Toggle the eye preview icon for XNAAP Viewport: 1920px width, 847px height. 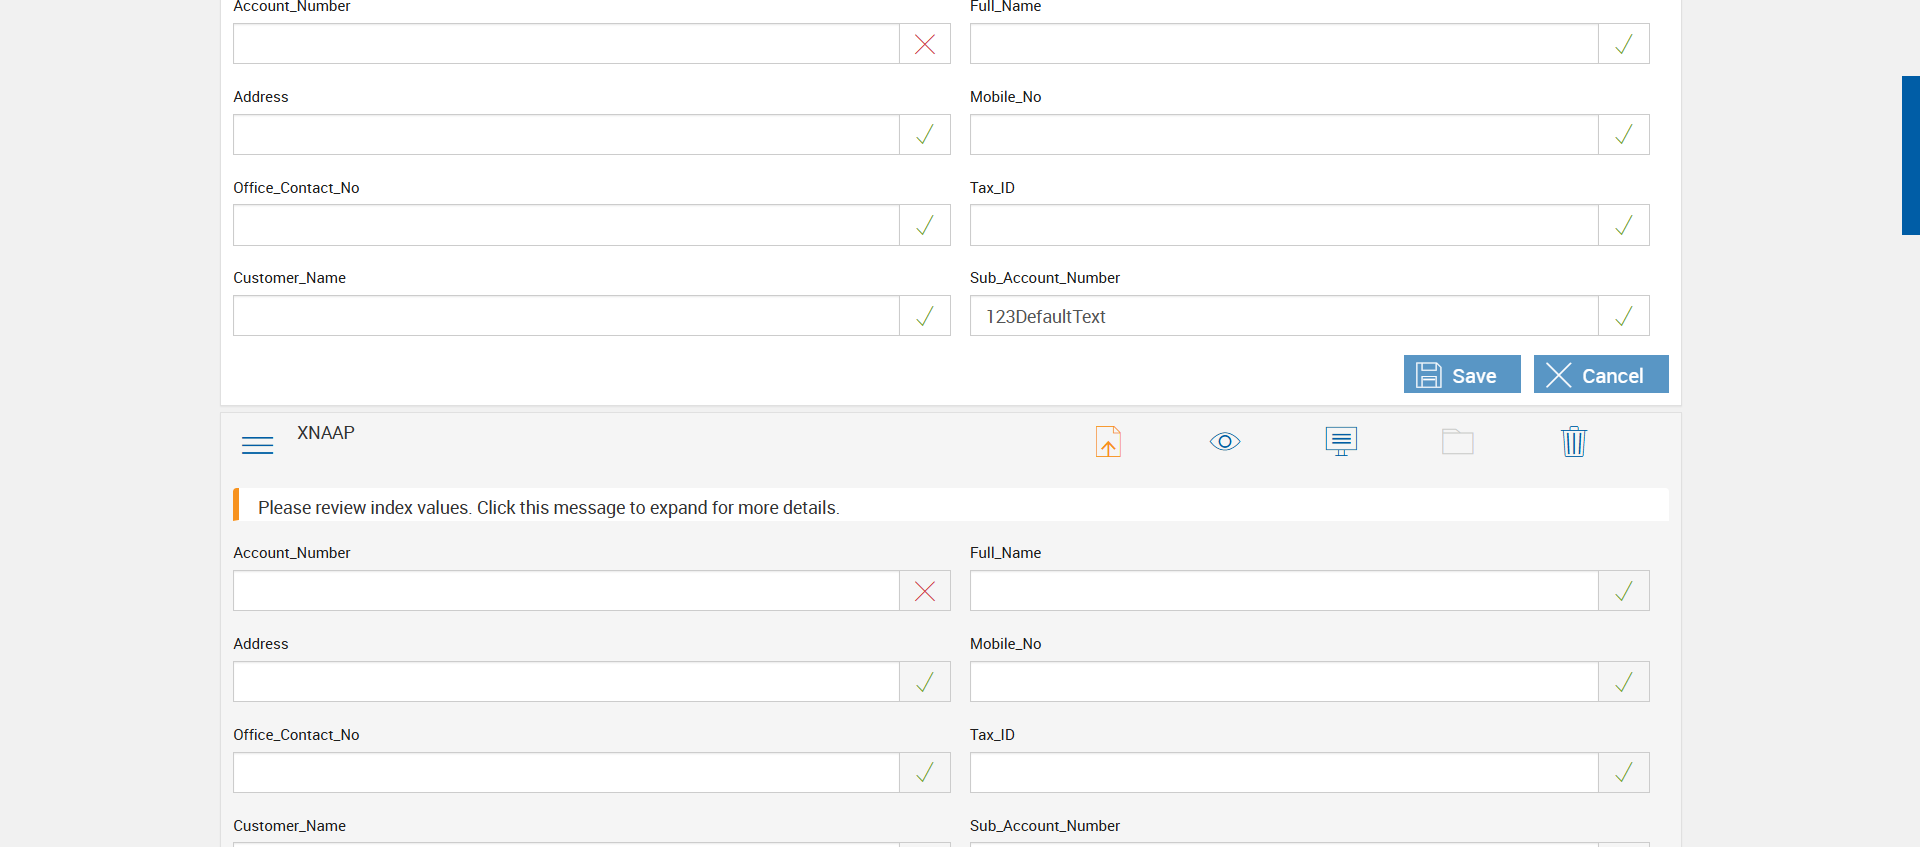(1225, 441)
